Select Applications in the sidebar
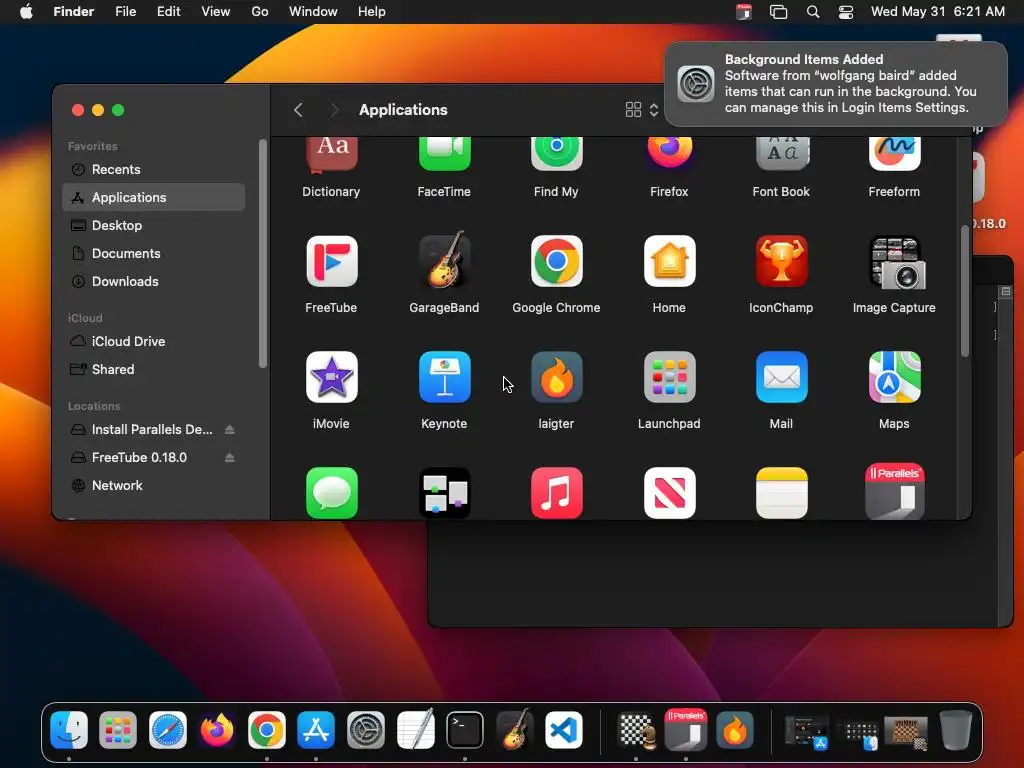Image resolution: width=1024 pixels, height=768 pixels. coord(153,197)
